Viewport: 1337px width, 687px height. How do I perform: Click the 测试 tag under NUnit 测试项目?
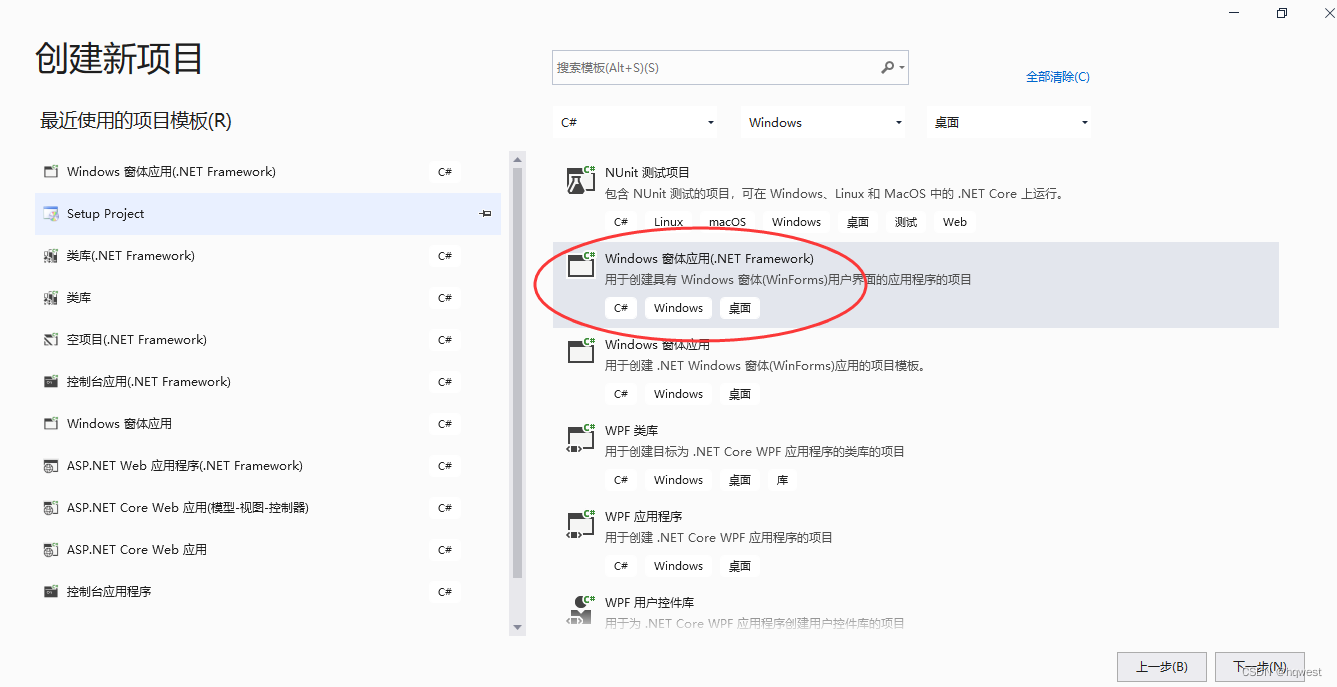[906, 222]
